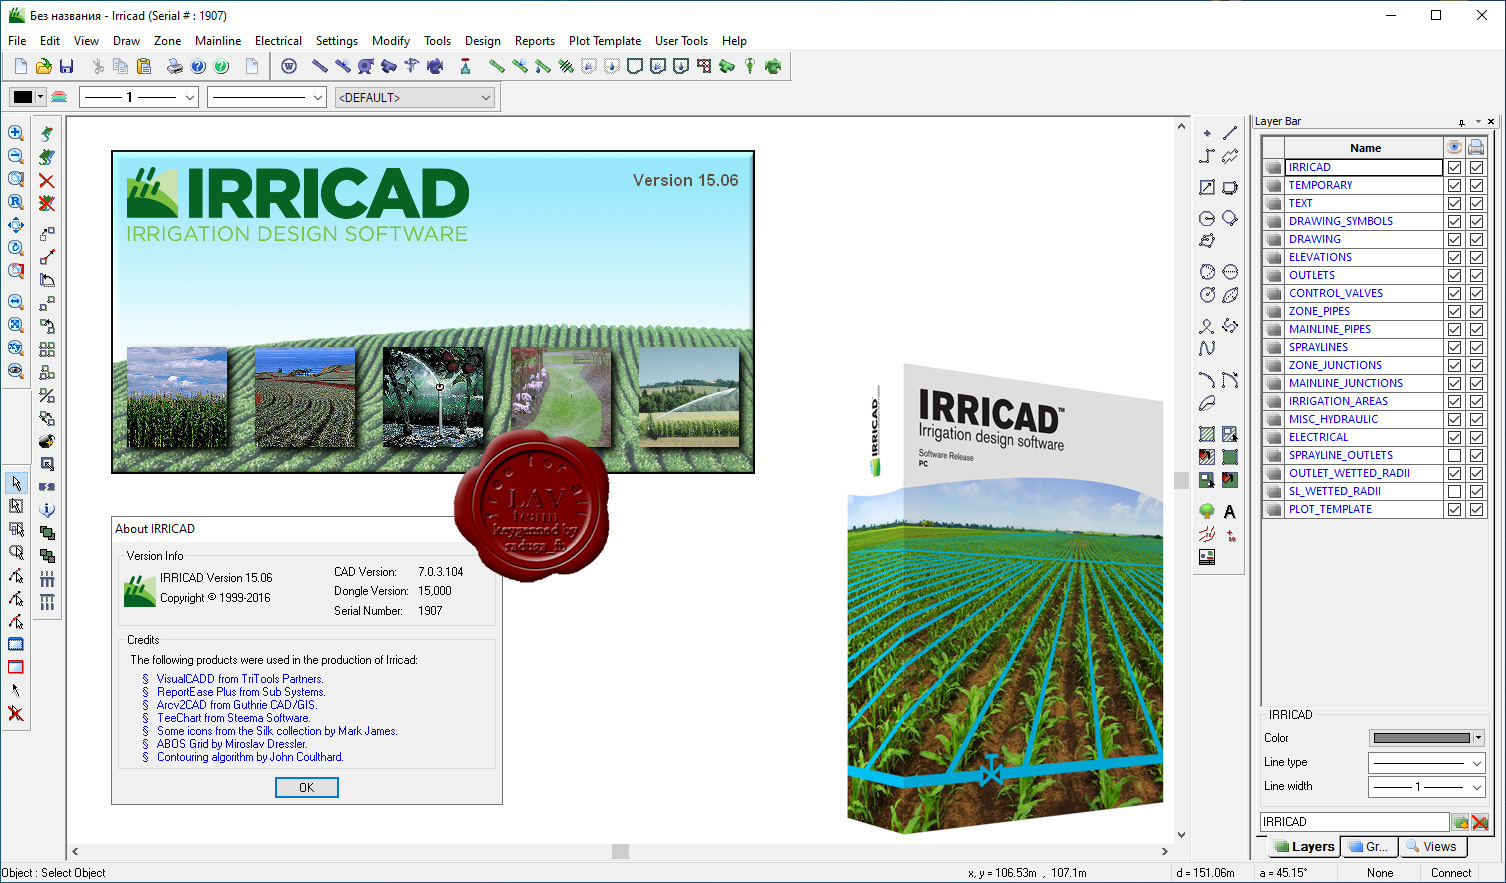Toggle visibility of ZONE_PIPES layer

(1454, 311)
